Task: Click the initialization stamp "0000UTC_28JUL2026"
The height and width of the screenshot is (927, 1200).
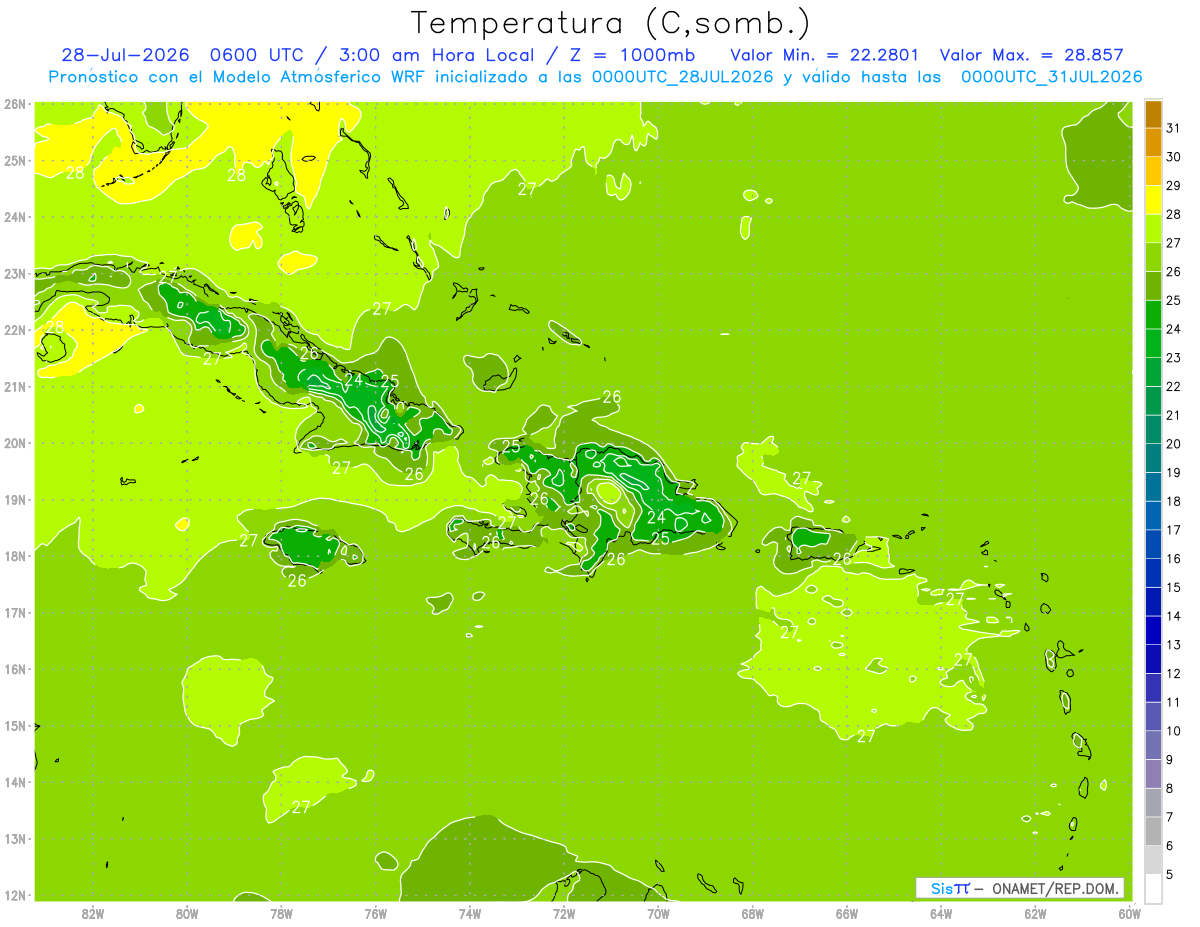Action: click(683, 76)
